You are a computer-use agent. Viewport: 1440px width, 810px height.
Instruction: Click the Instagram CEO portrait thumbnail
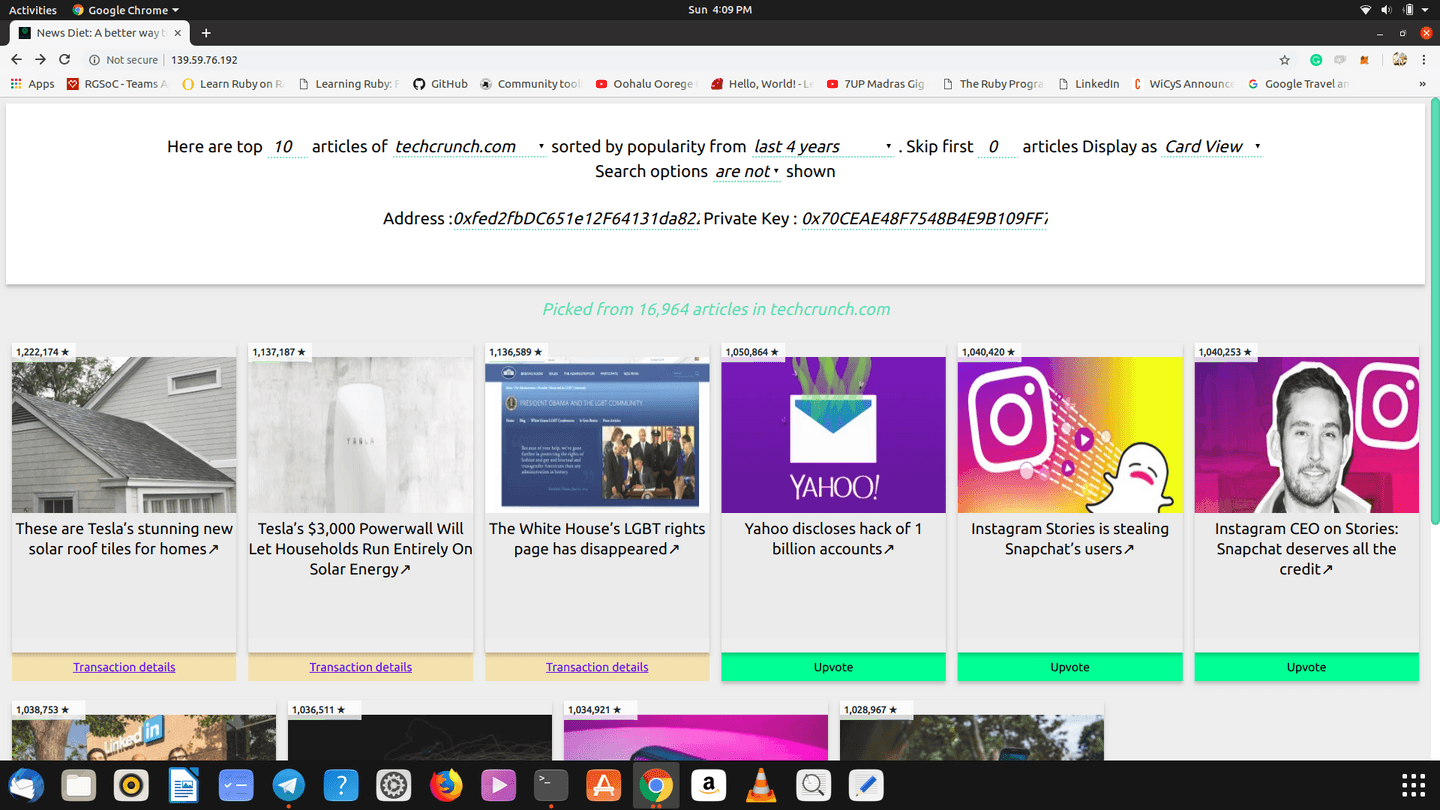(1306, 435)
